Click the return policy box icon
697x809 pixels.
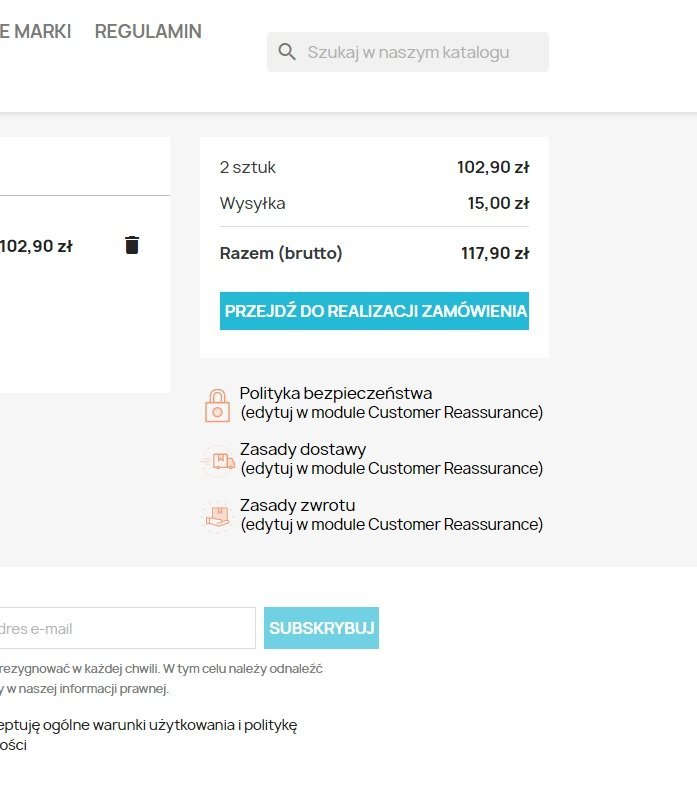[218, 516]
